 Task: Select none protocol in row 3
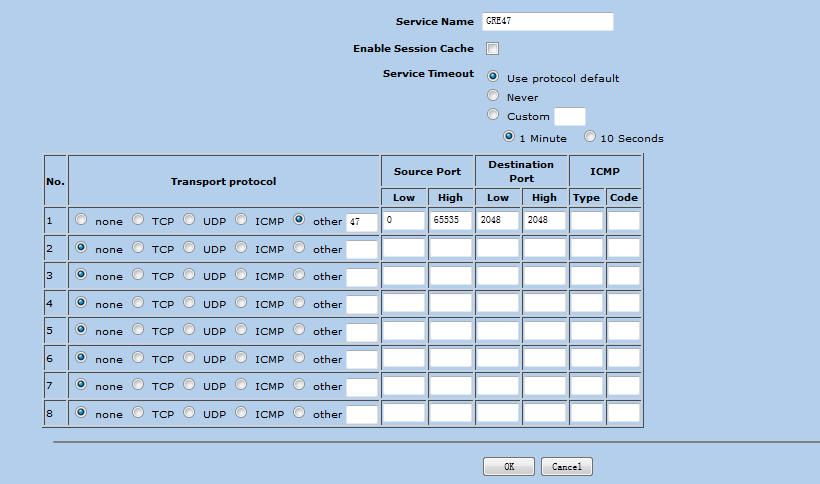(81, 274)
